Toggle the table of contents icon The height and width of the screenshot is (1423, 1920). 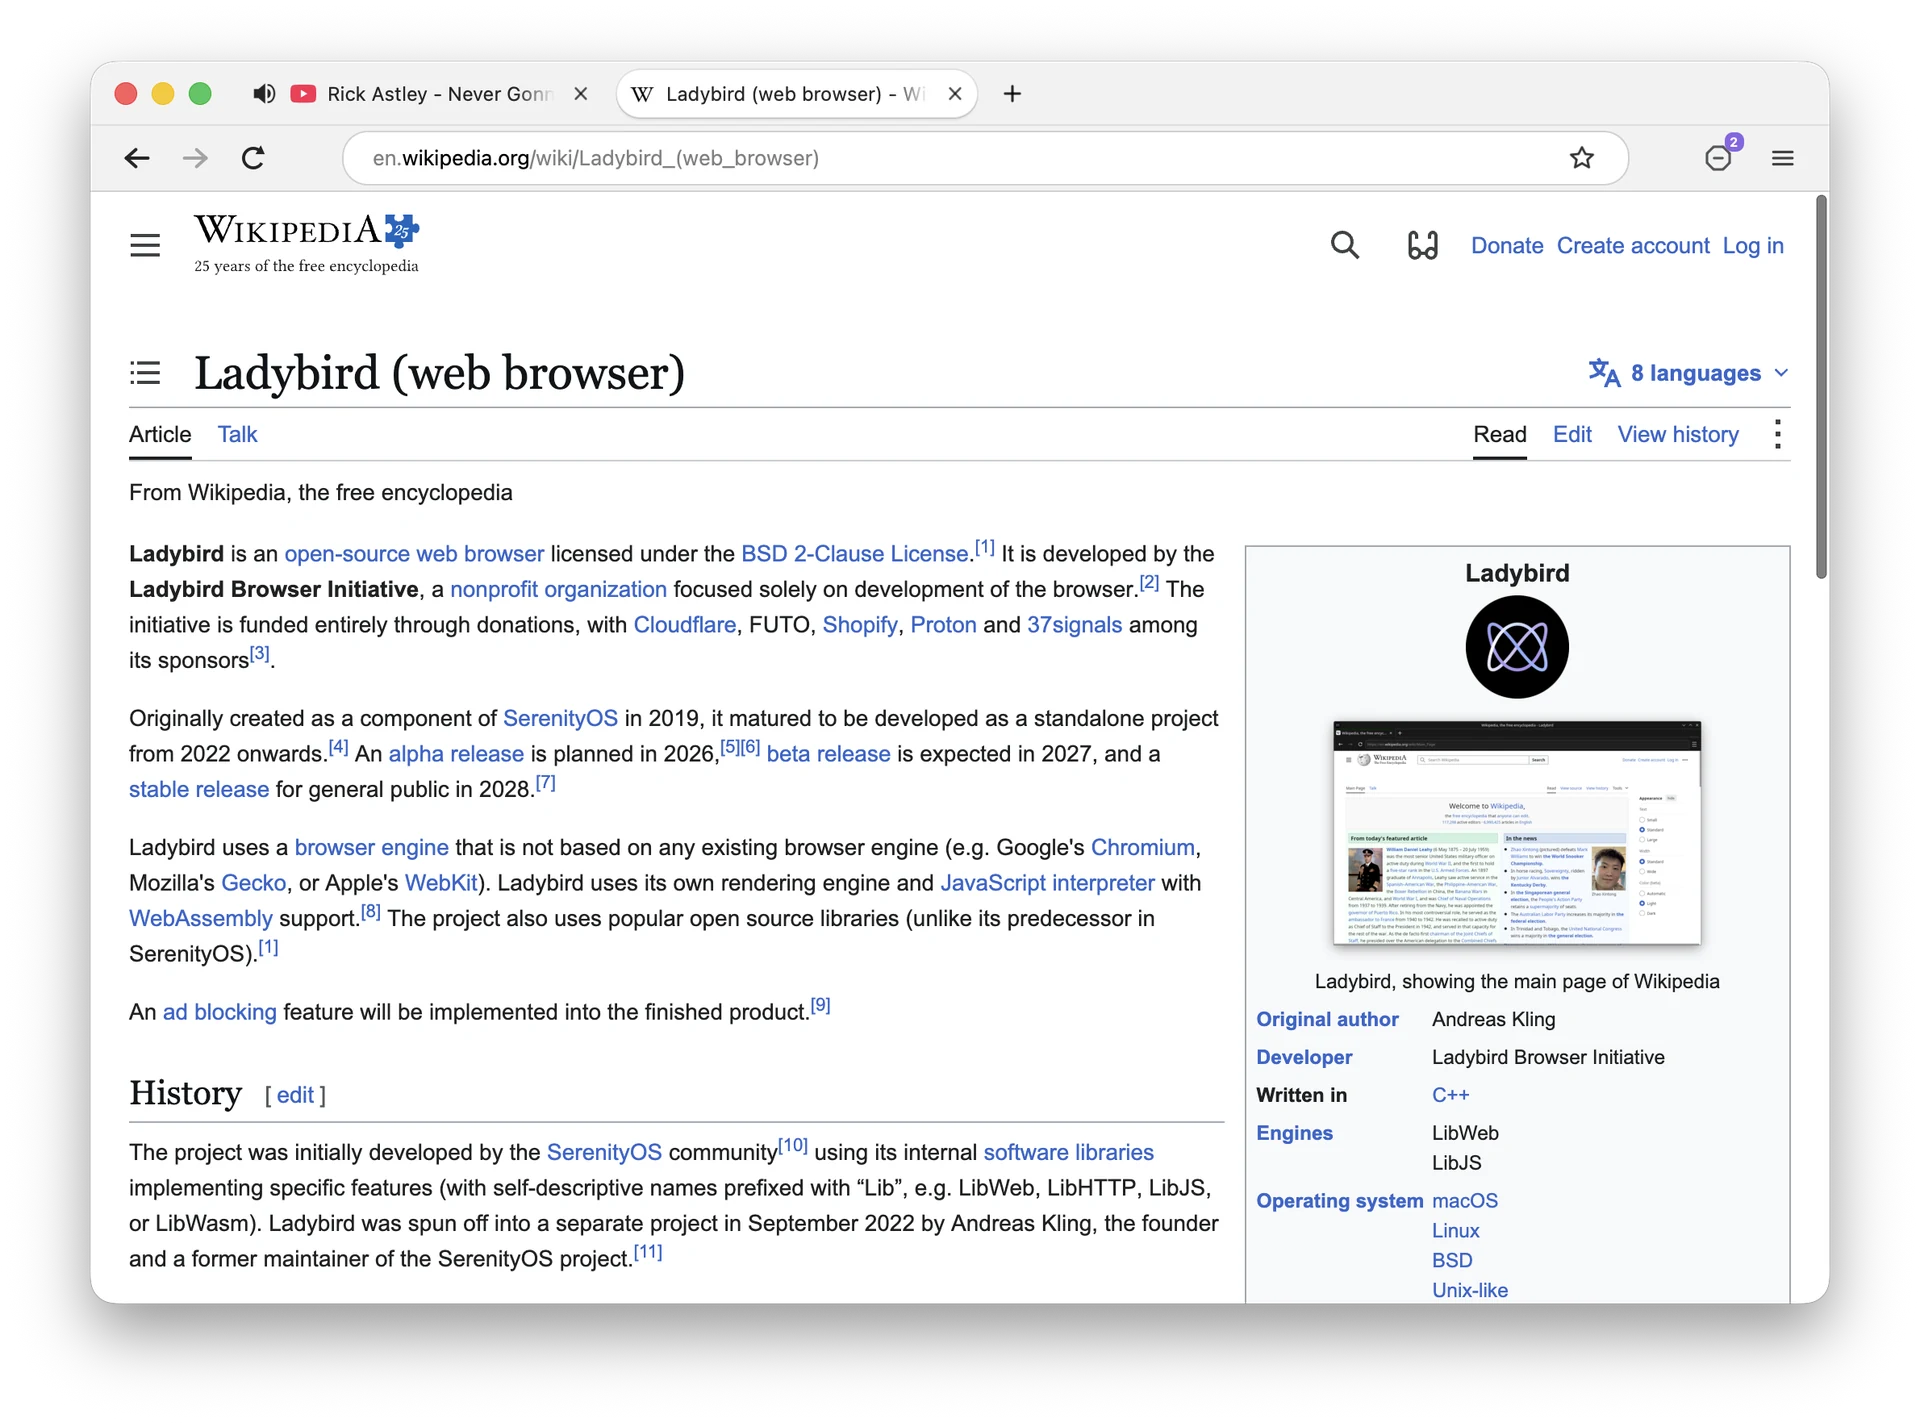point(145,373)
